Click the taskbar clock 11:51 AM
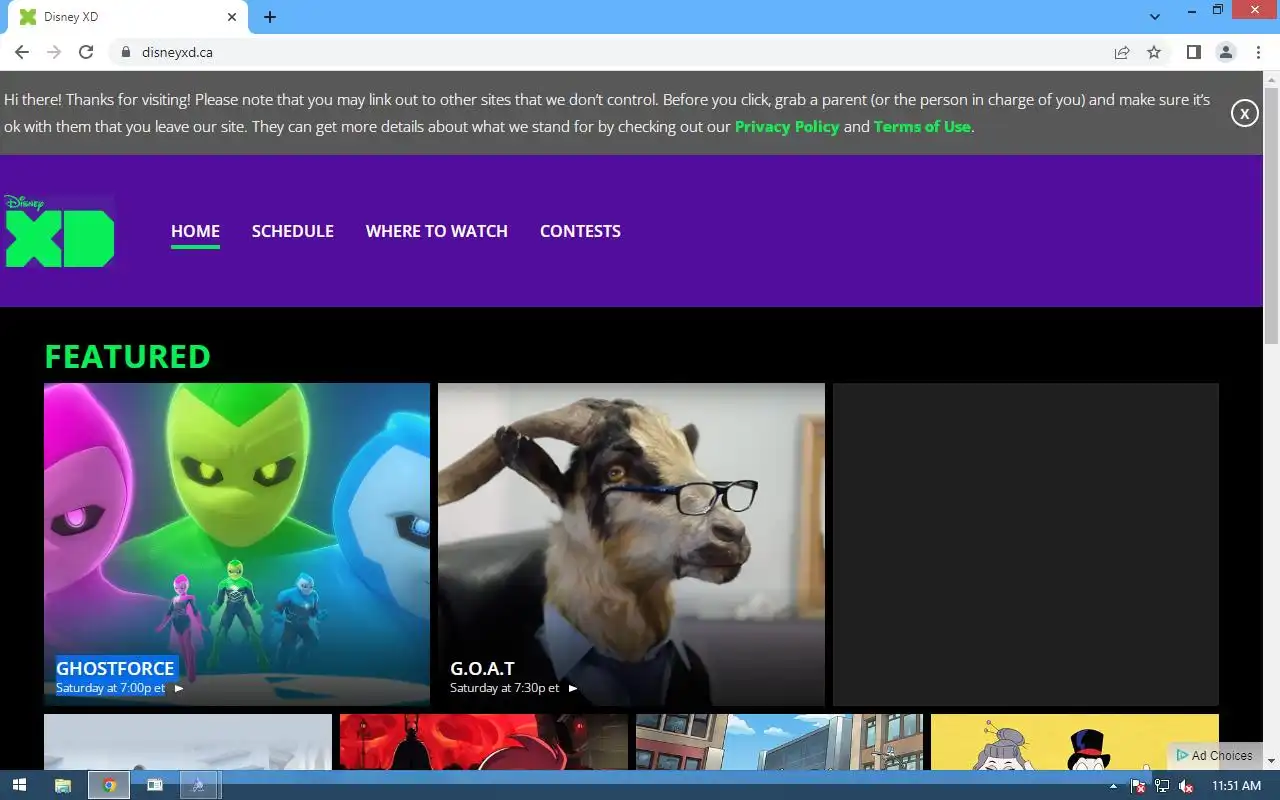The image size is (1280, 800). pyautogui.click(x=1236, y=786)
